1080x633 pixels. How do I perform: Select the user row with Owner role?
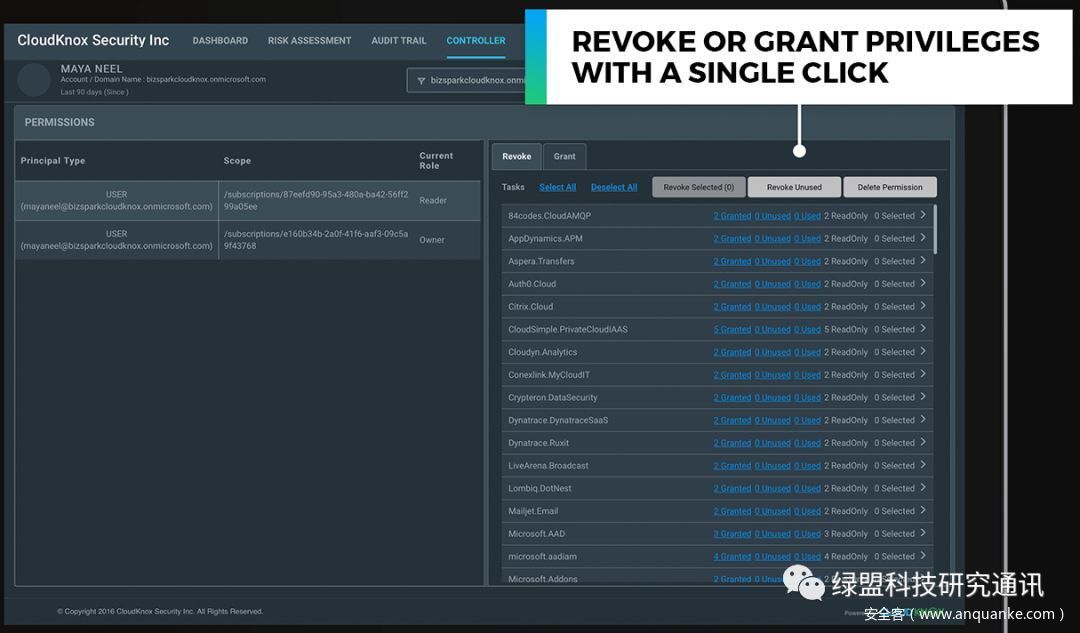pyautogui.click(x=247, y=240)
